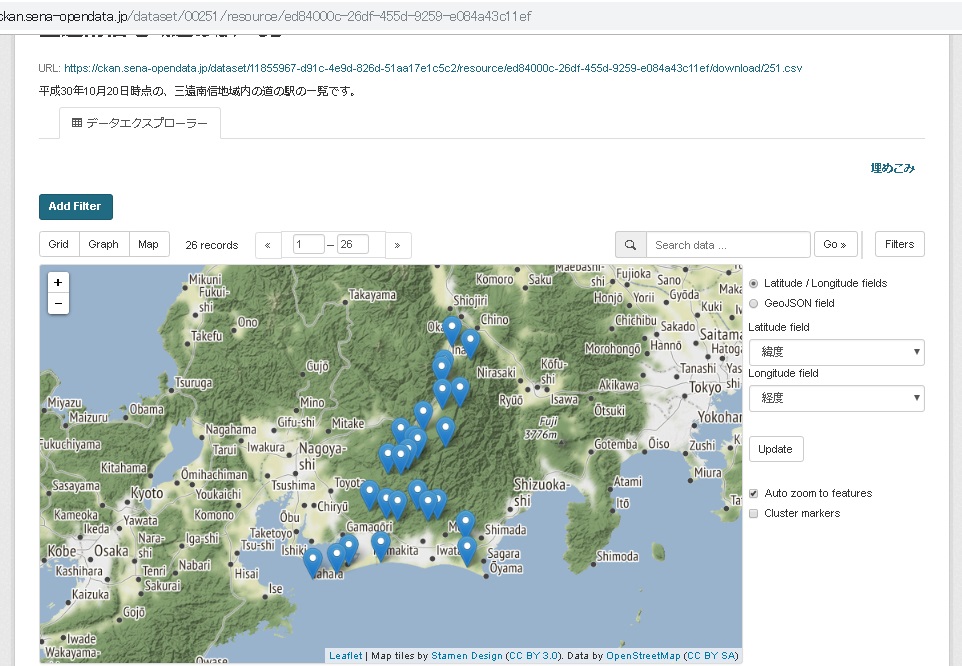Click the map zoom in plus button

click(58, 283)
